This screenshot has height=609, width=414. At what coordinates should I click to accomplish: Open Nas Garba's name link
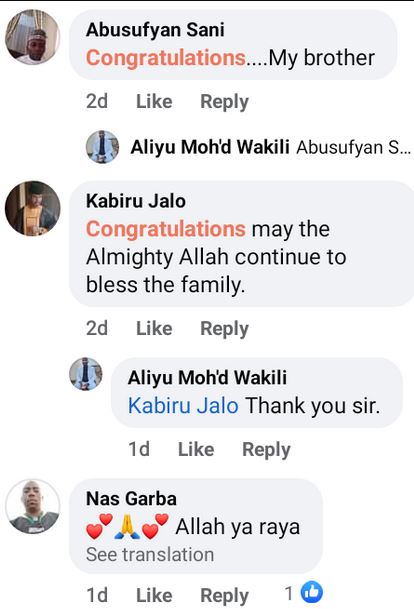(x=131, y=499)
